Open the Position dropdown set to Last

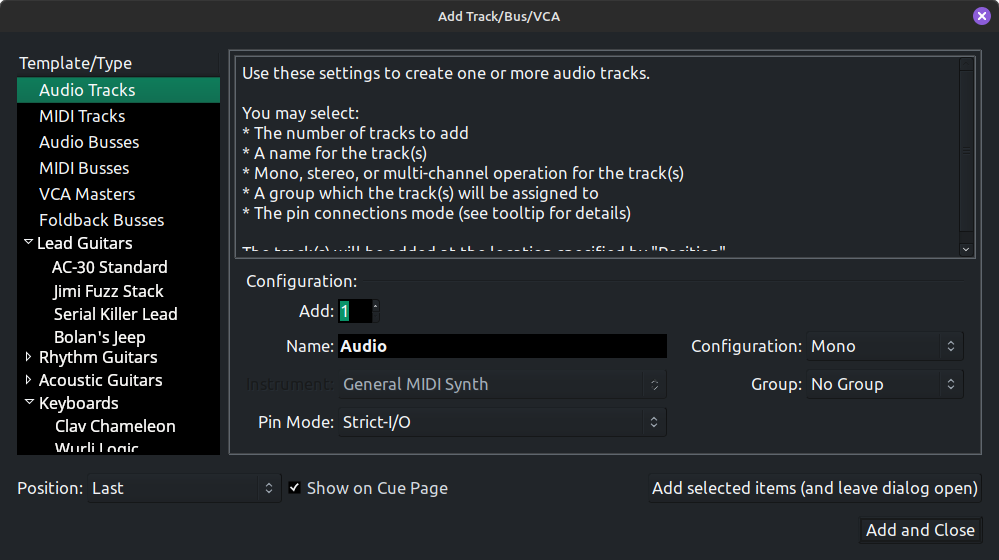(x=183, y=488)
